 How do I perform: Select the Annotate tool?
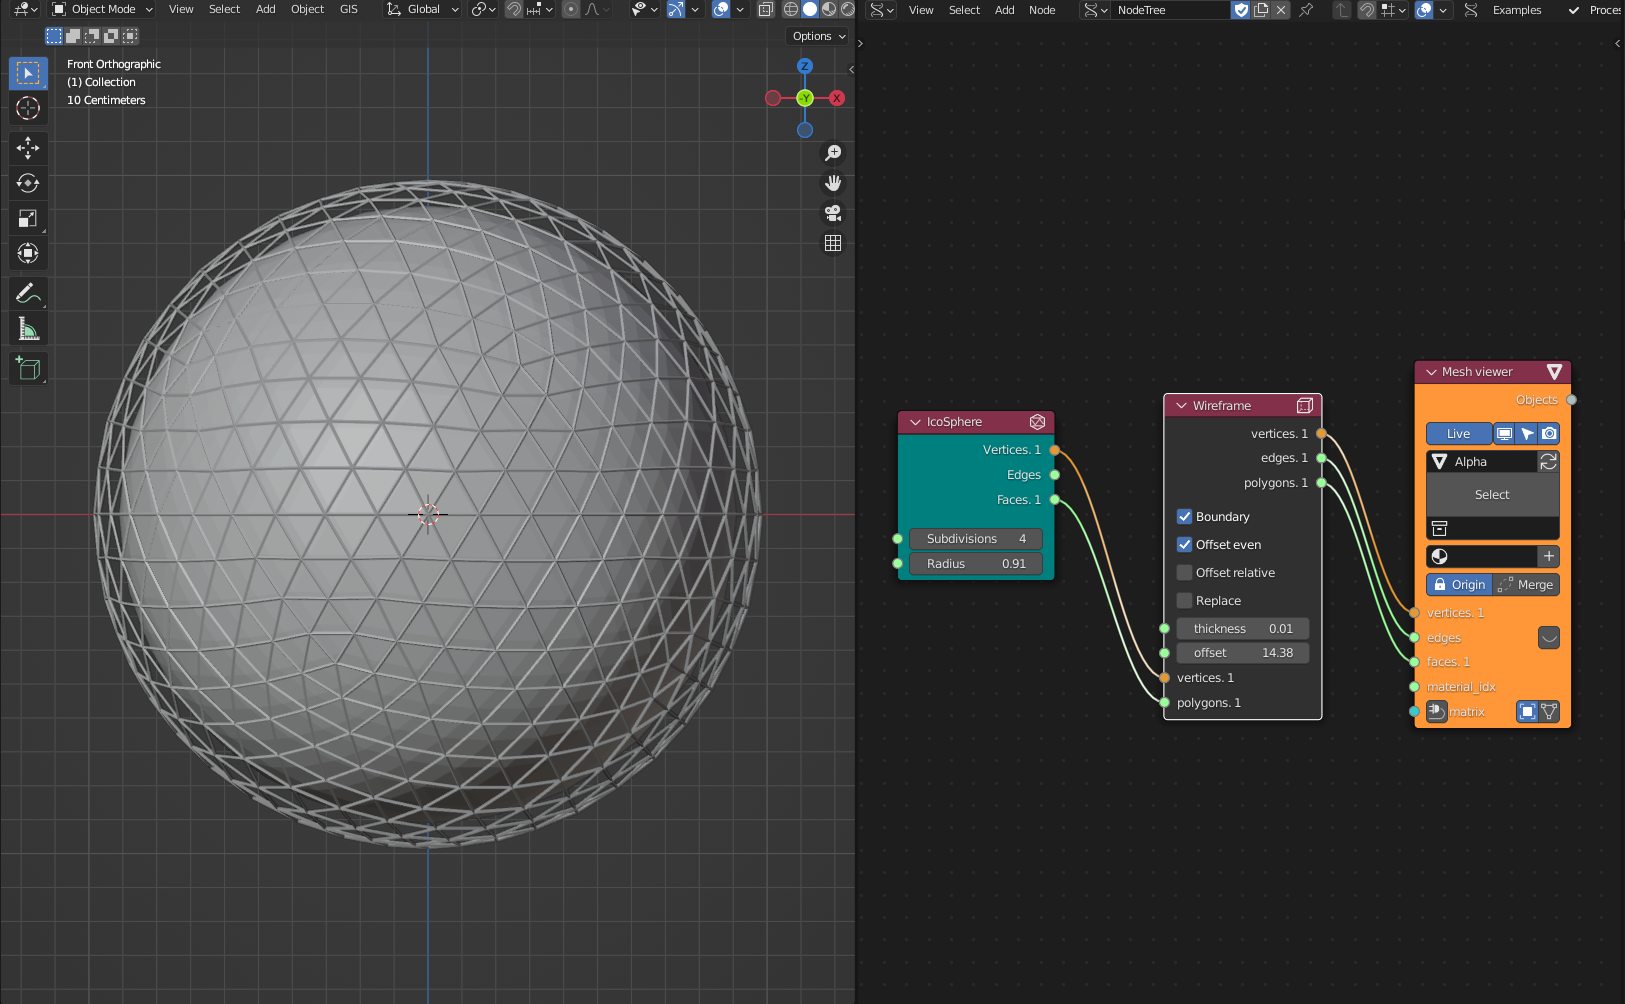point(28,293)
